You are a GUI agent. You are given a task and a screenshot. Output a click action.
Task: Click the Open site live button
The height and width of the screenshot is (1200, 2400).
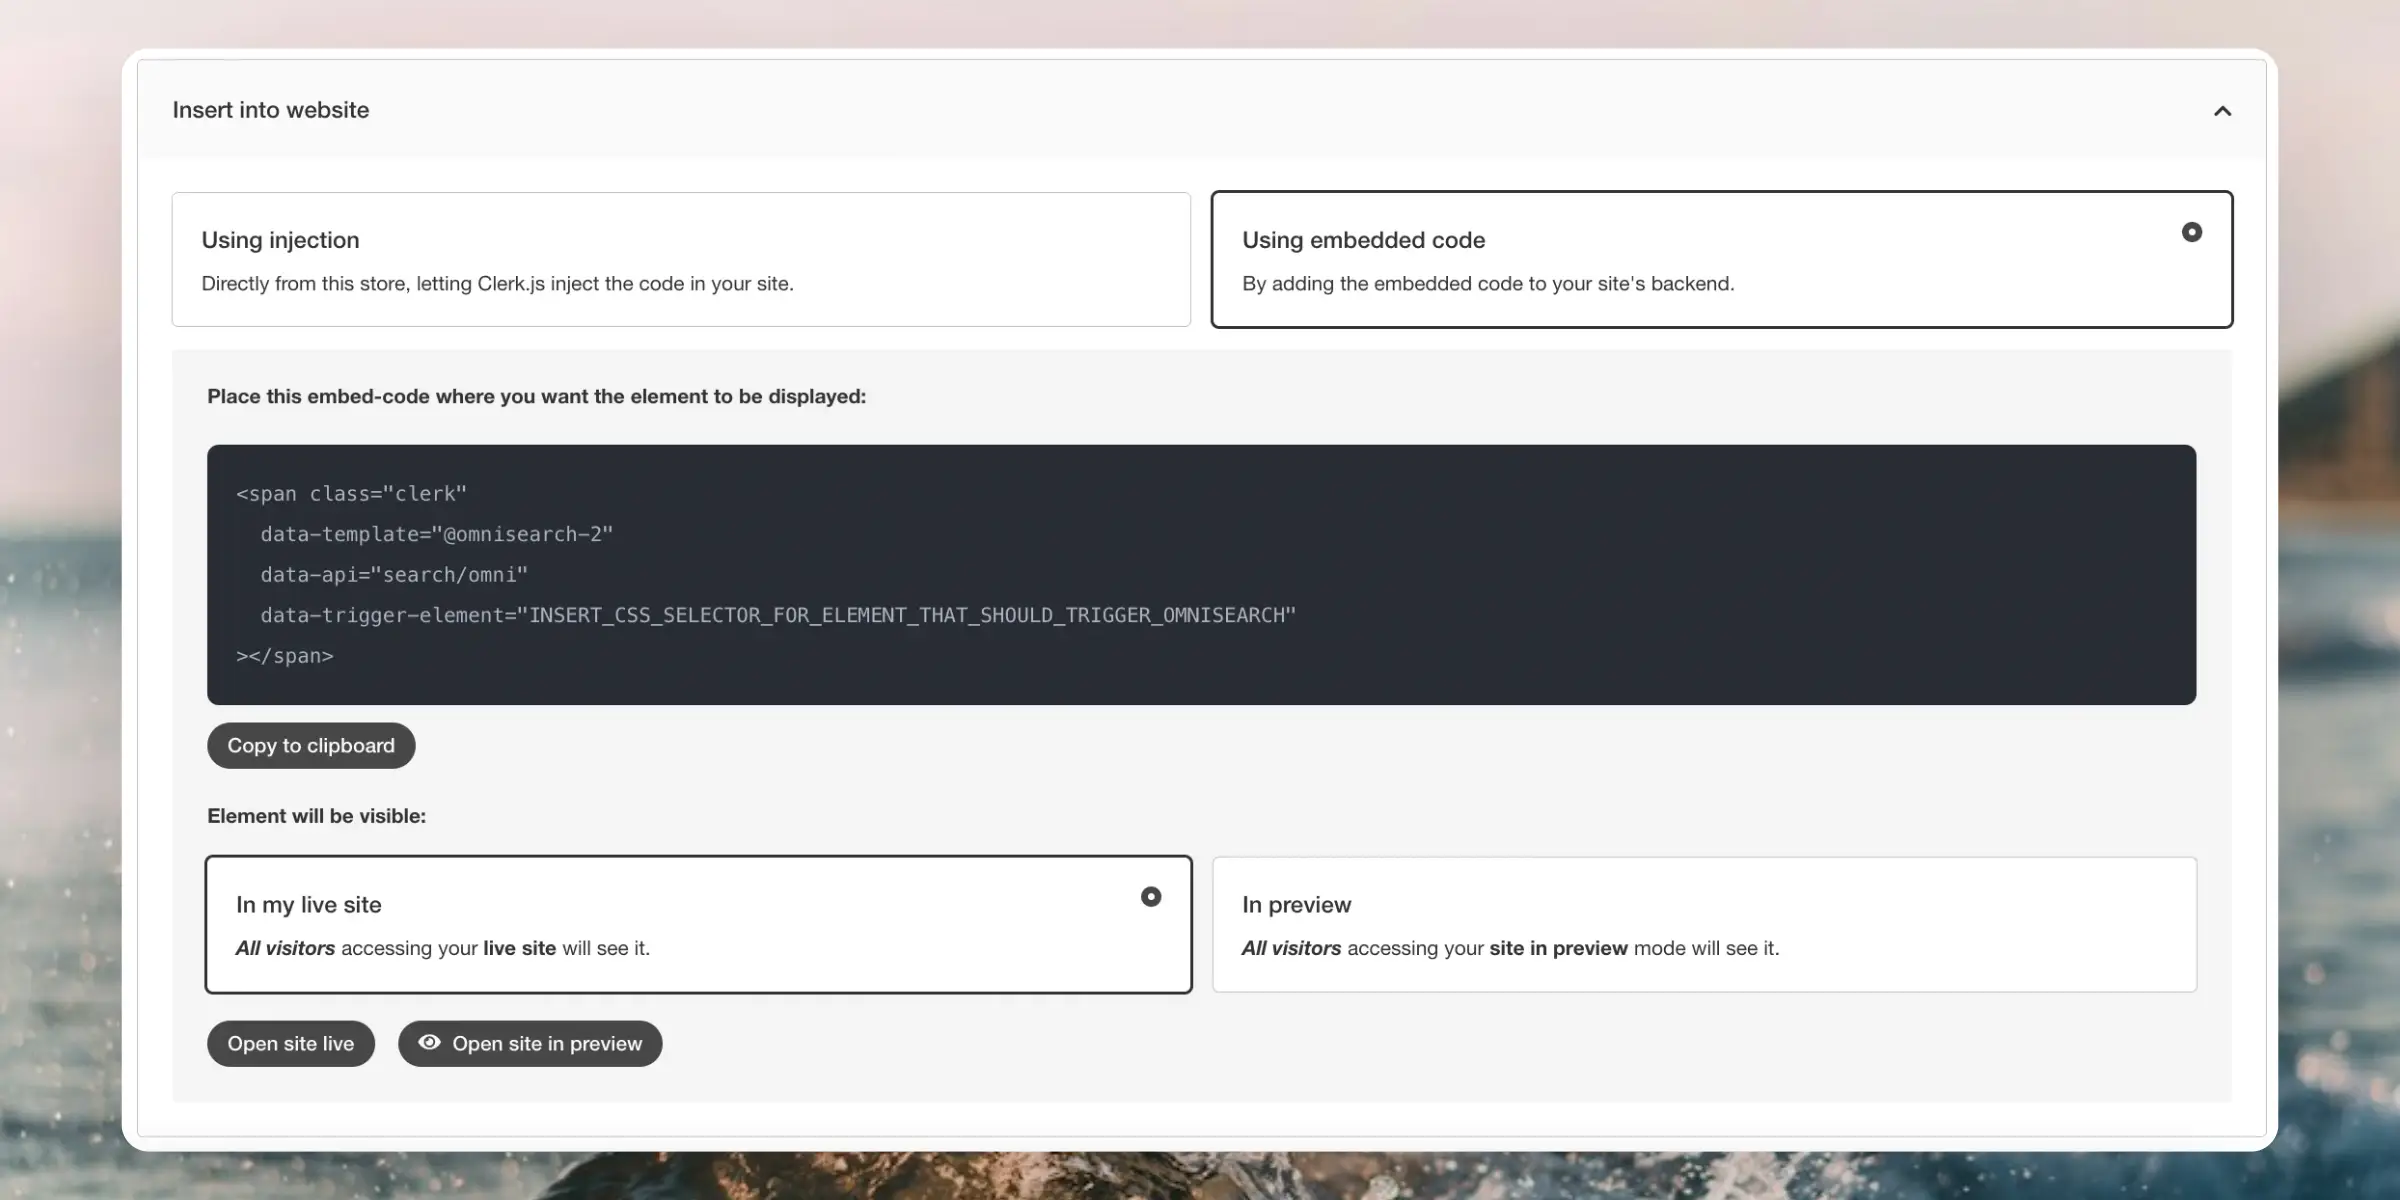click(290, 1043)
